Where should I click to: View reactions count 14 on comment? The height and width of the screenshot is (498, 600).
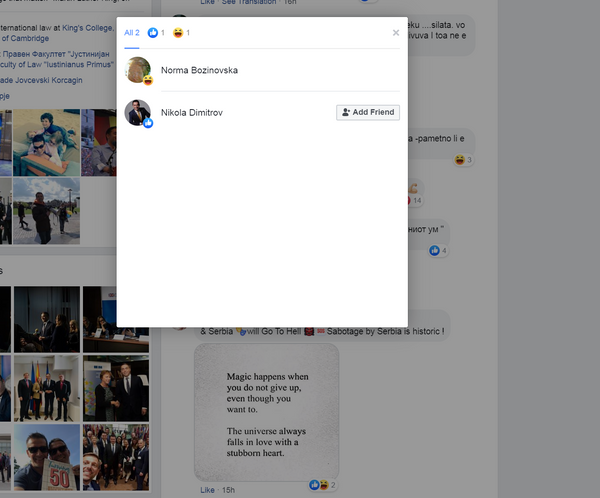(415, 200)
